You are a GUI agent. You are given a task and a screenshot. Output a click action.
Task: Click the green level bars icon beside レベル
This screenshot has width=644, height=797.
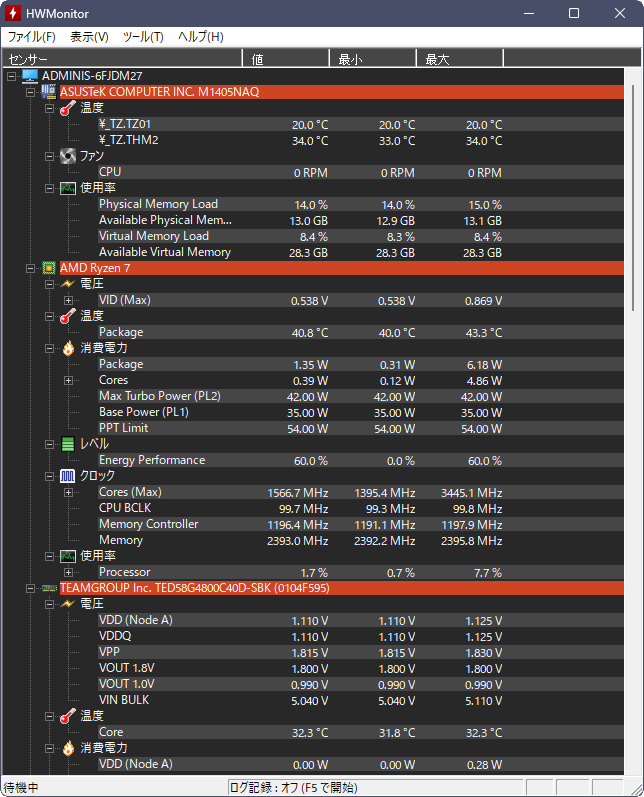click(68, 444)
